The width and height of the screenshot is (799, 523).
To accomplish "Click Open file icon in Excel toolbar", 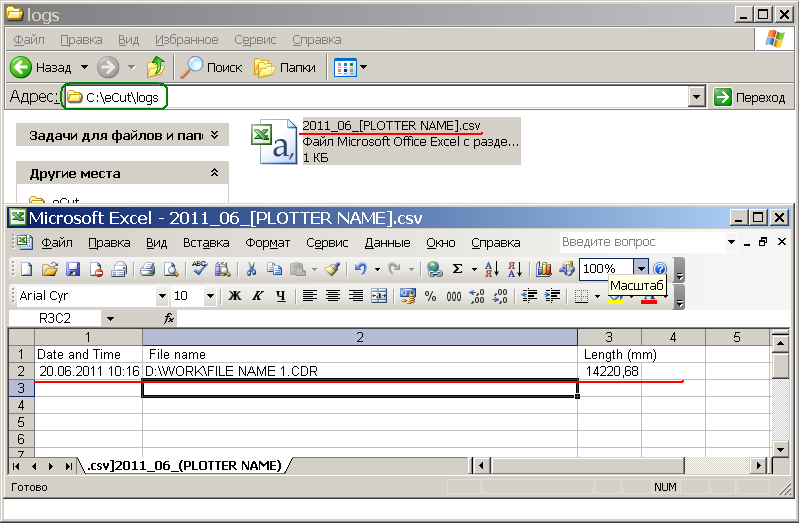I will (49, 269).
